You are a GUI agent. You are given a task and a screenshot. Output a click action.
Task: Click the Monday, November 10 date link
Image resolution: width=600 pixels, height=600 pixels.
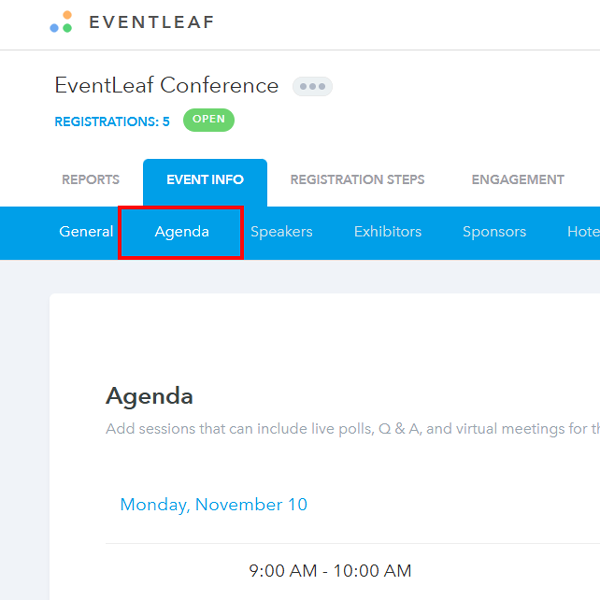[x=214, y=504]
